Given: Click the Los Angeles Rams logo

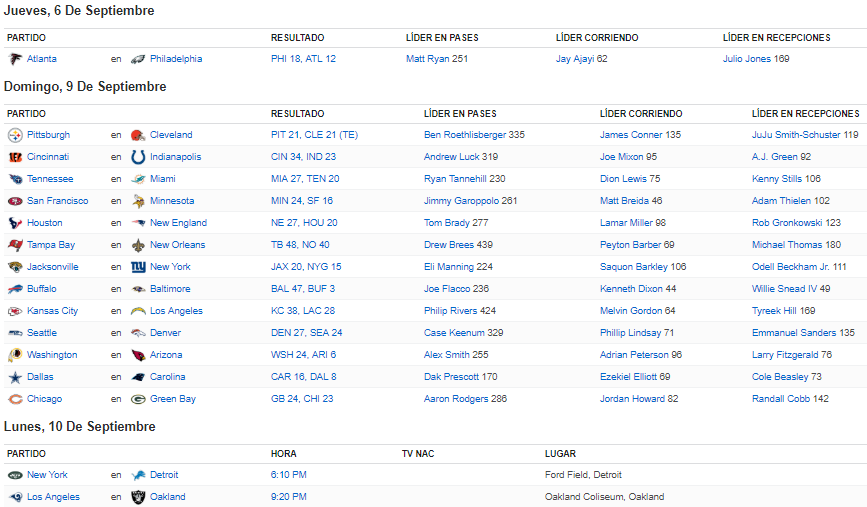Looking at the screenshot, I should pyautogui.click(x=15, y=497).
